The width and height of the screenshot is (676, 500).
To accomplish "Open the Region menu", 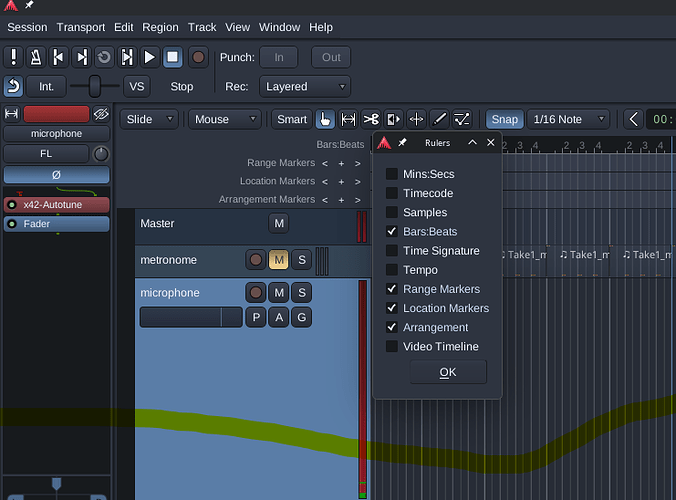I will click(160, 27).
